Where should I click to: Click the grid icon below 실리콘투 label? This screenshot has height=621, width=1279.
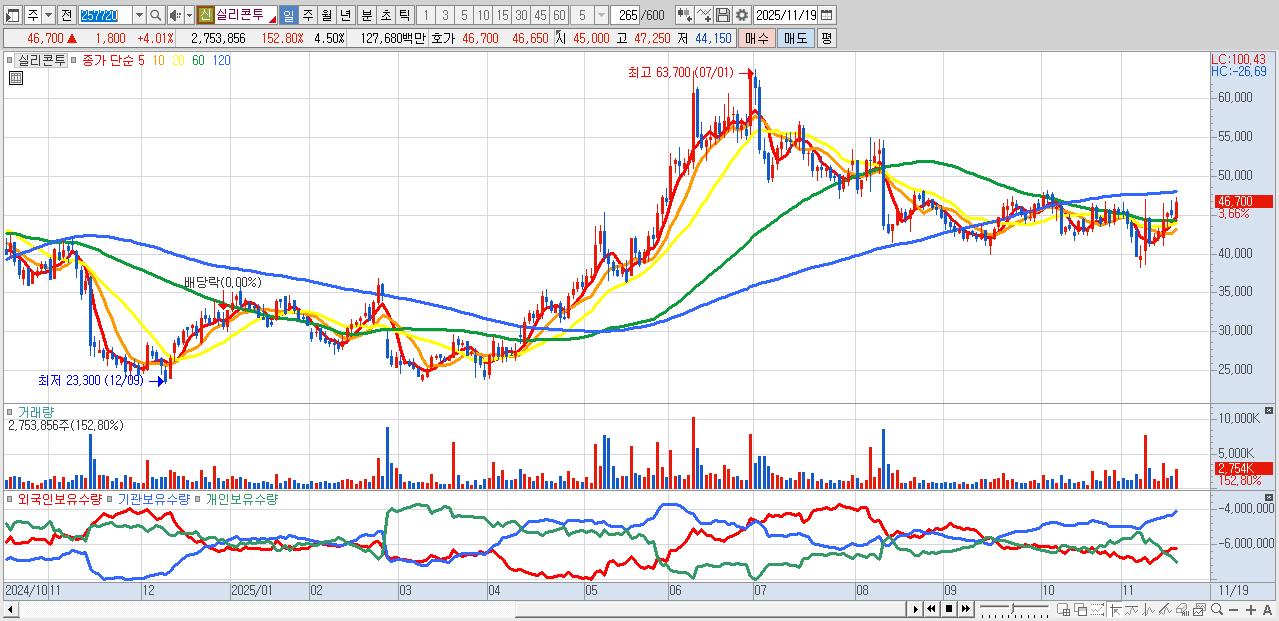pos(15,78)
